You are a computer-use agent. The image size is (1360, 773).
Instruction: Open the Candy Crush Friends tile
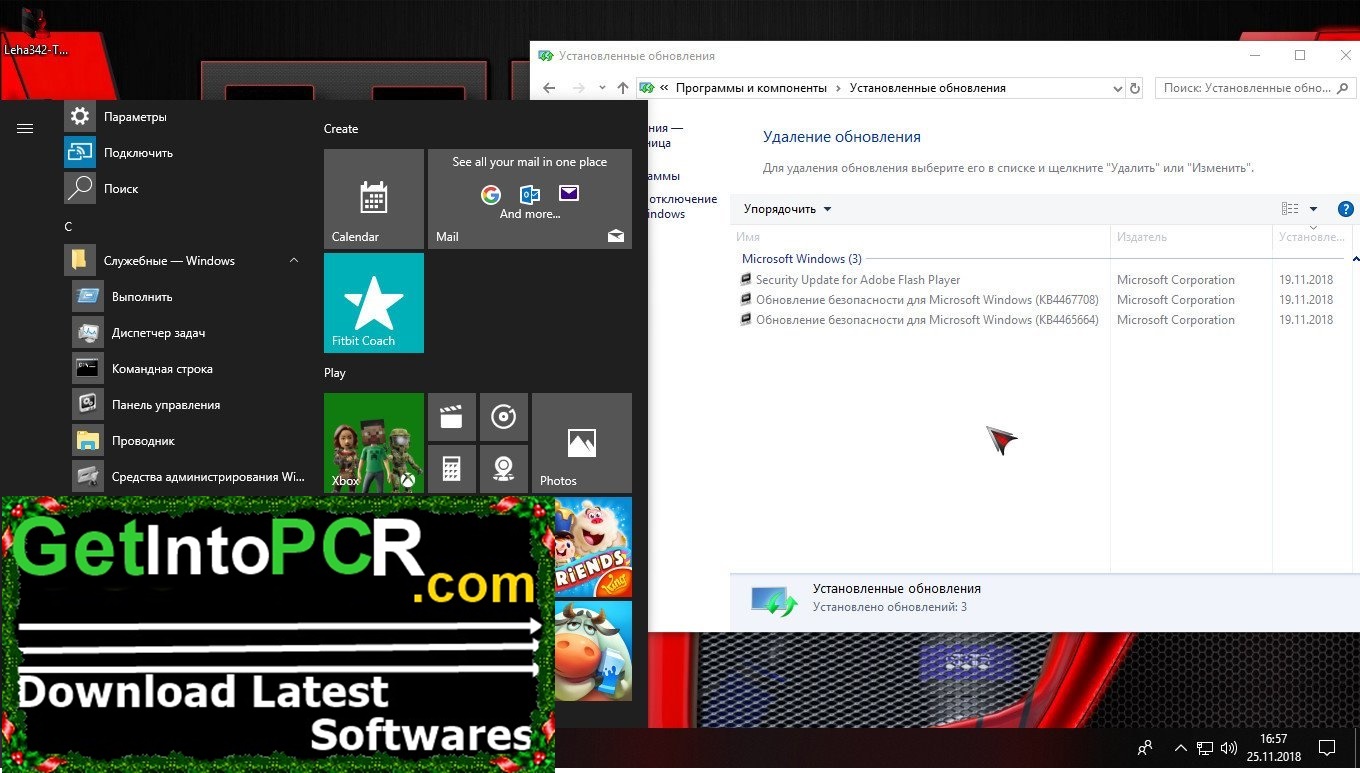tap(593, 547)
